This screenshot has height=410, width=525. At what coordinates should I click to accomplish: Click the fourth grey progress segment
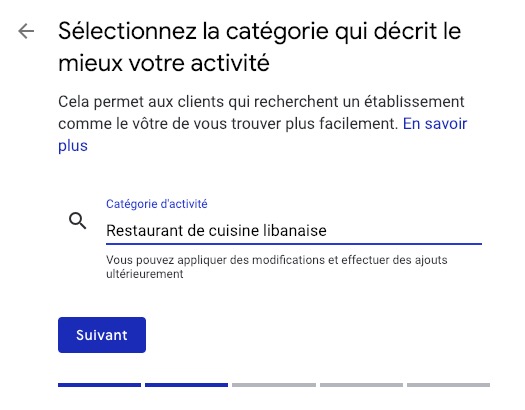click(x=361, y=385)
